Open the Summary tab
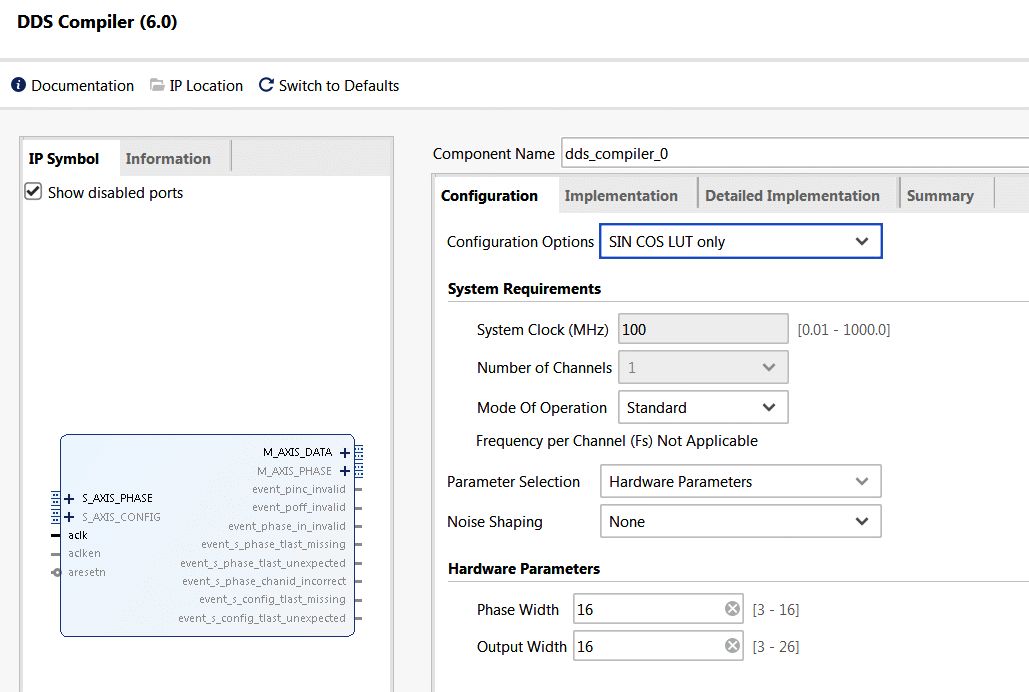Viewport: 1029px width, 692px height. (939, 196)
